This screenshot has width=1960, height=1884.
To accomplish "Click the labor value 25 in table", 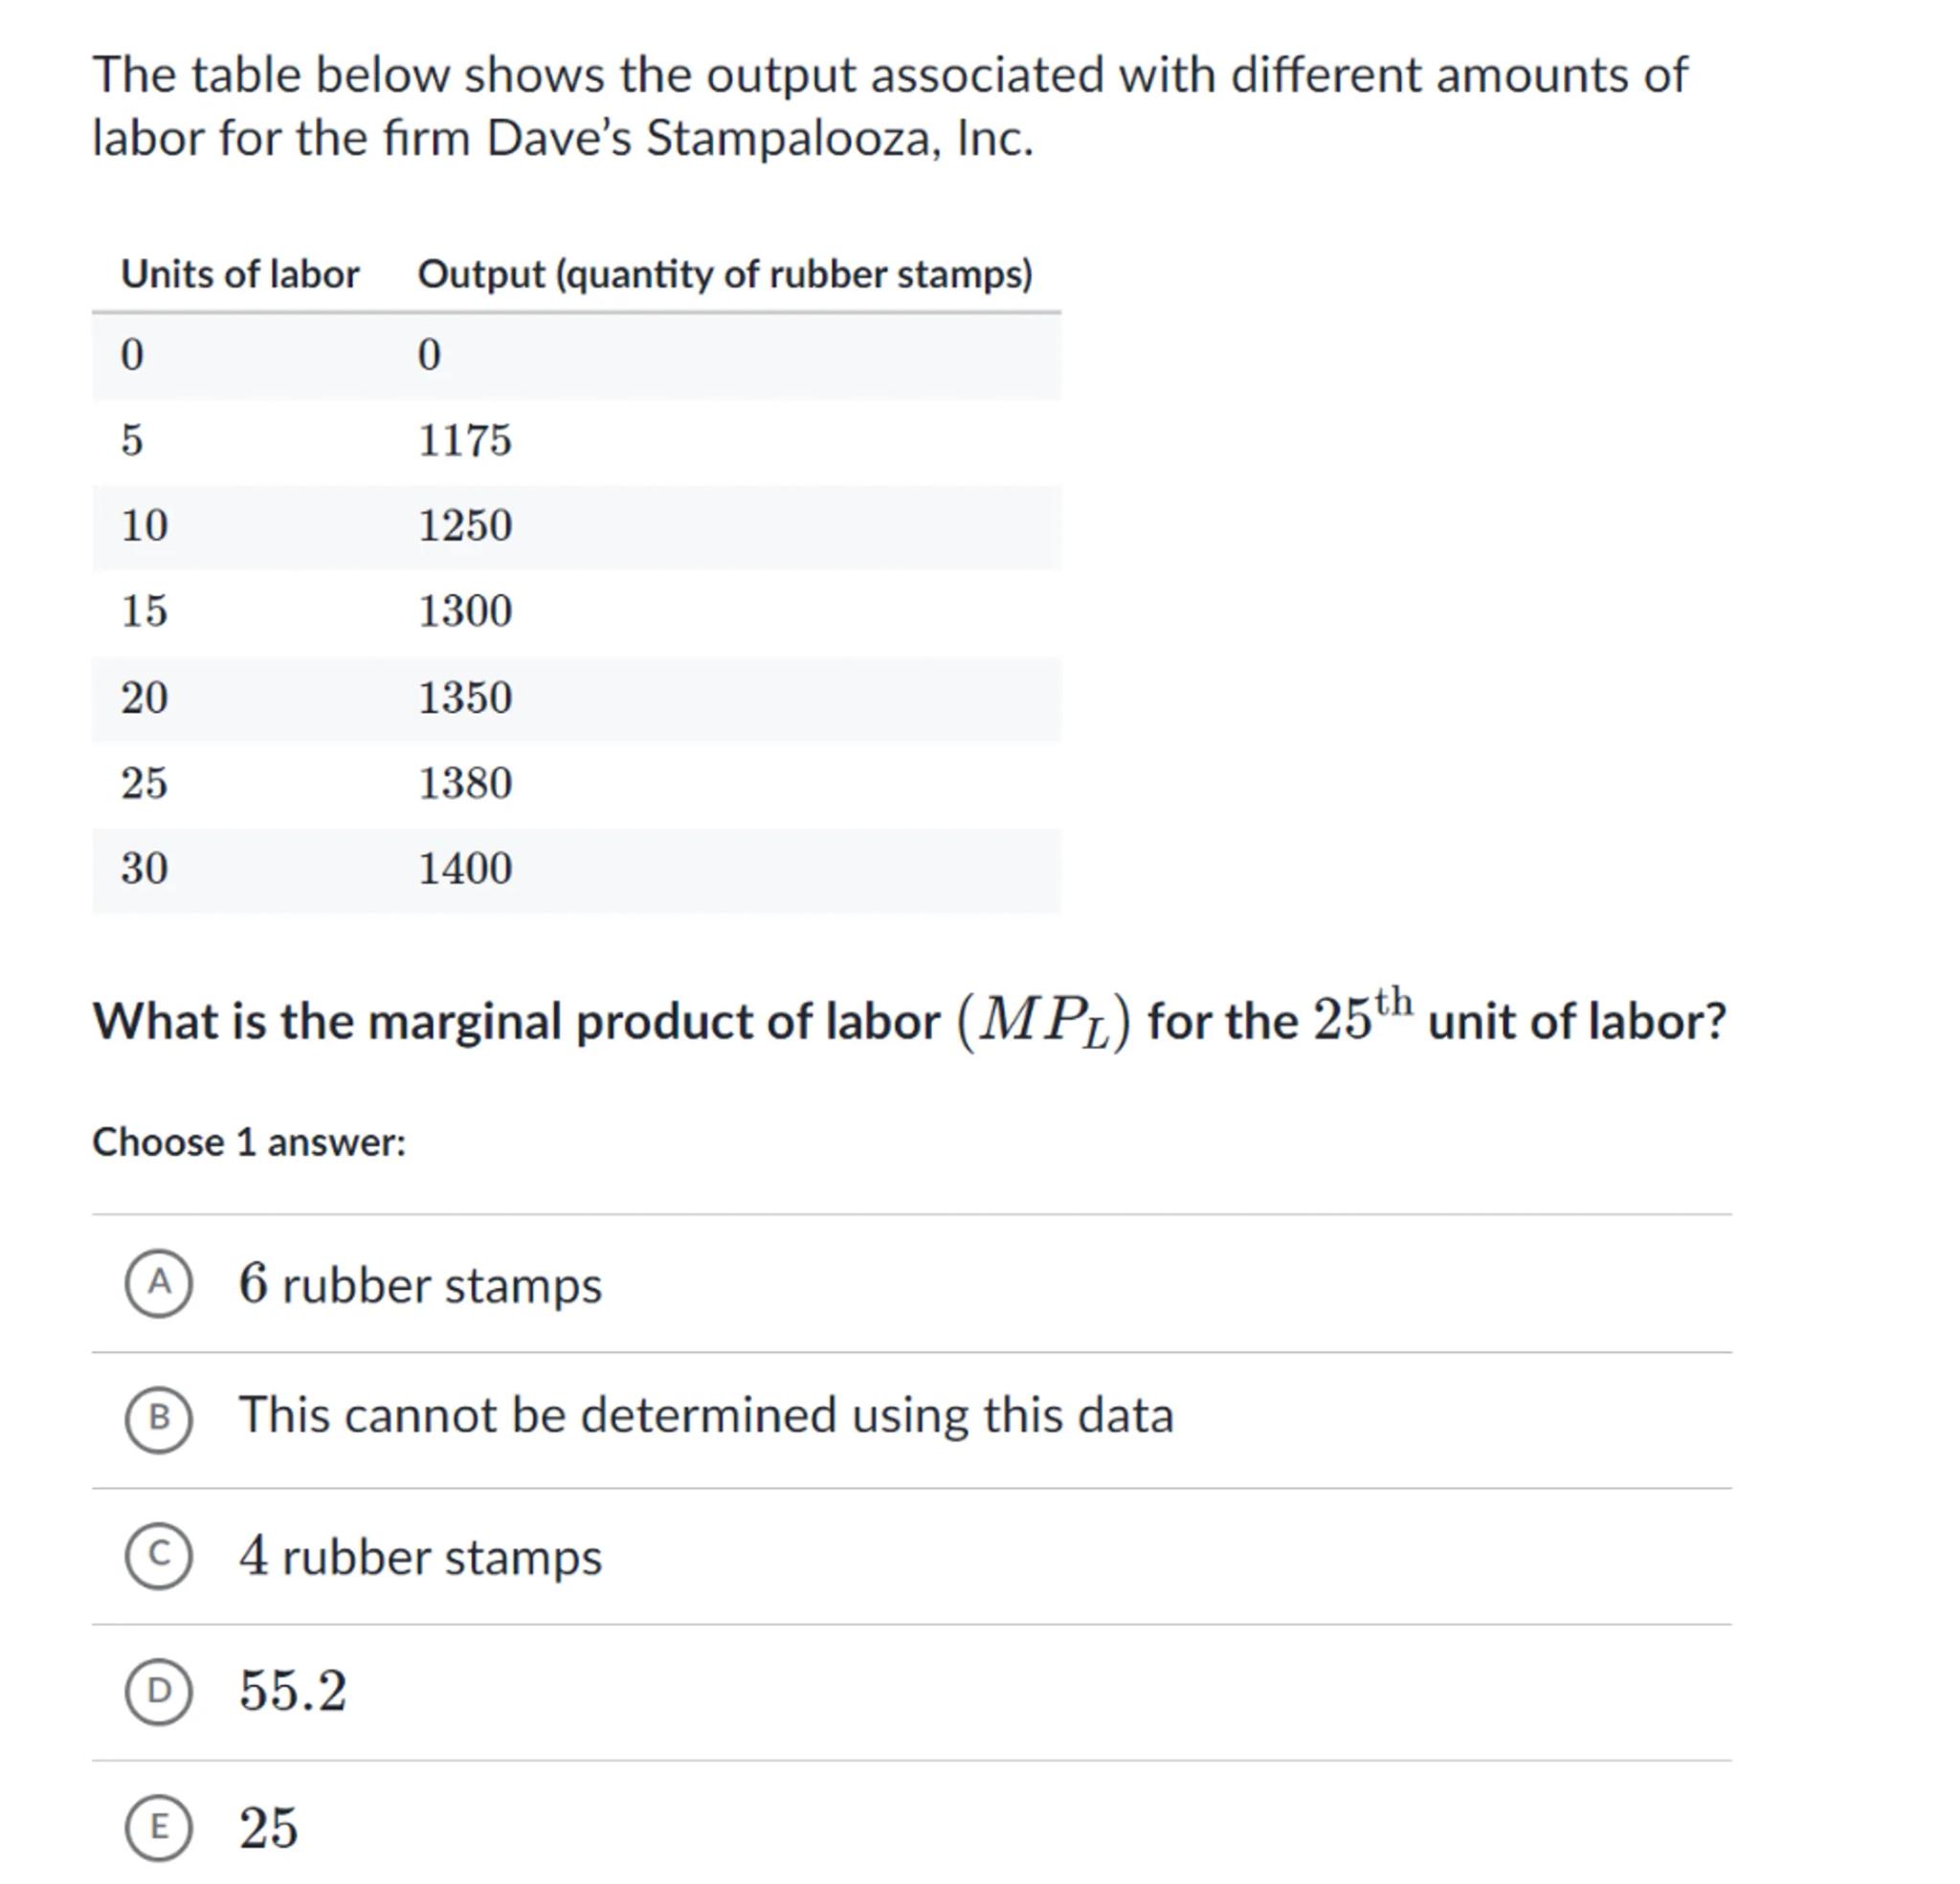I will tap(144, 783).
